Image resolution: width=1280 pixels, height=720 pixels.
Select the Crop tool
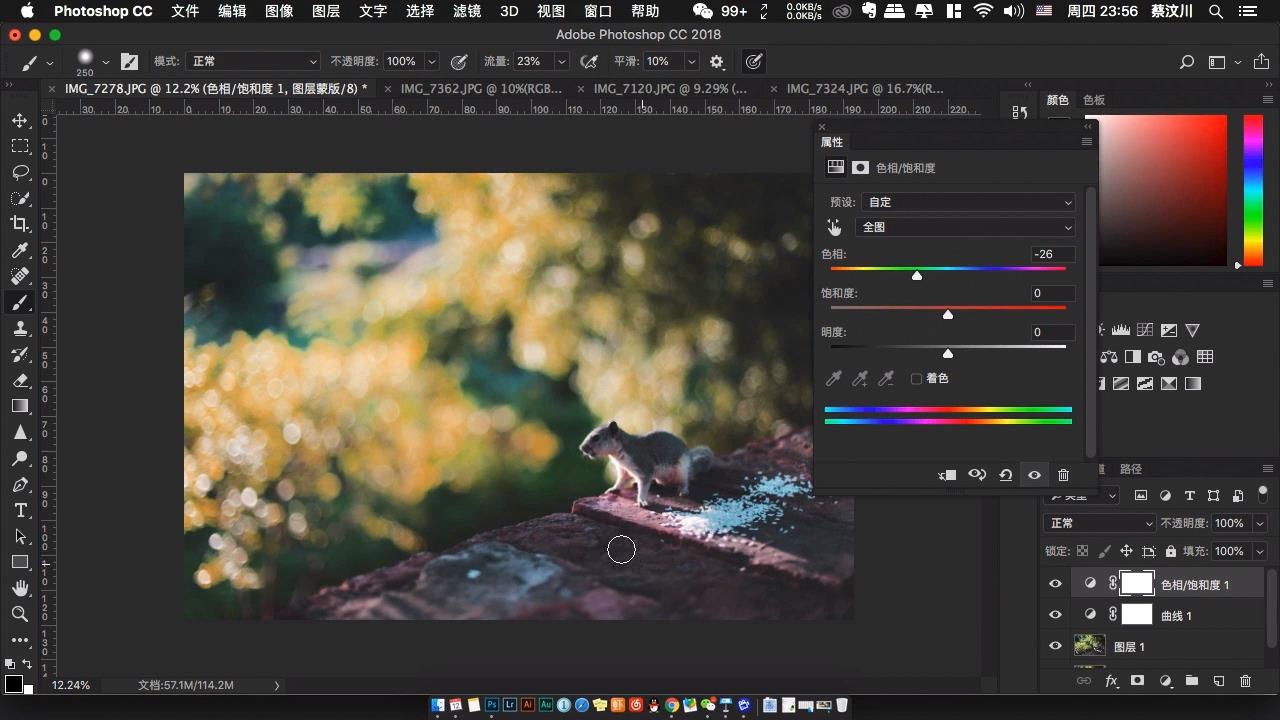pyautogui.click(x=20, y=224)
